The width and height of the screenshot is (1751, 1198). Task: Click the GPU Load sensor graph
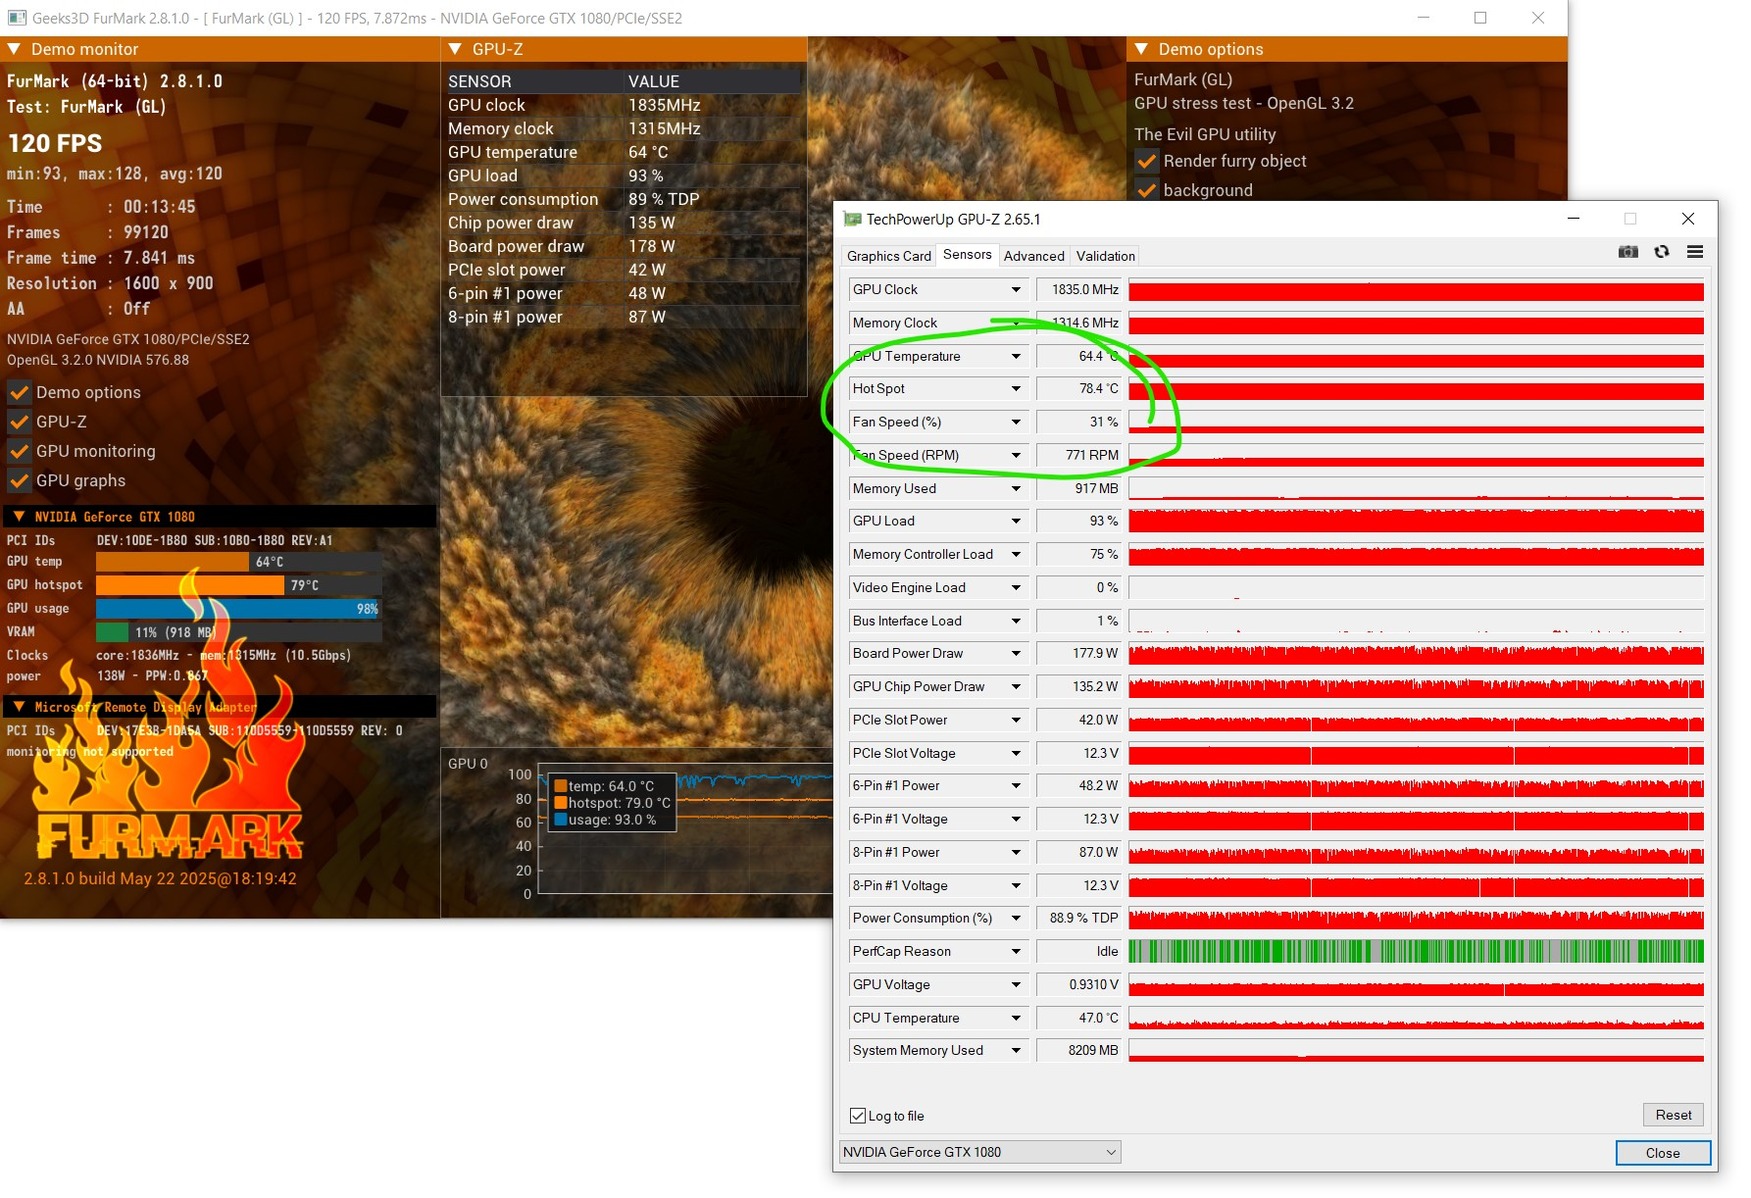click(x=1416, y=521)
